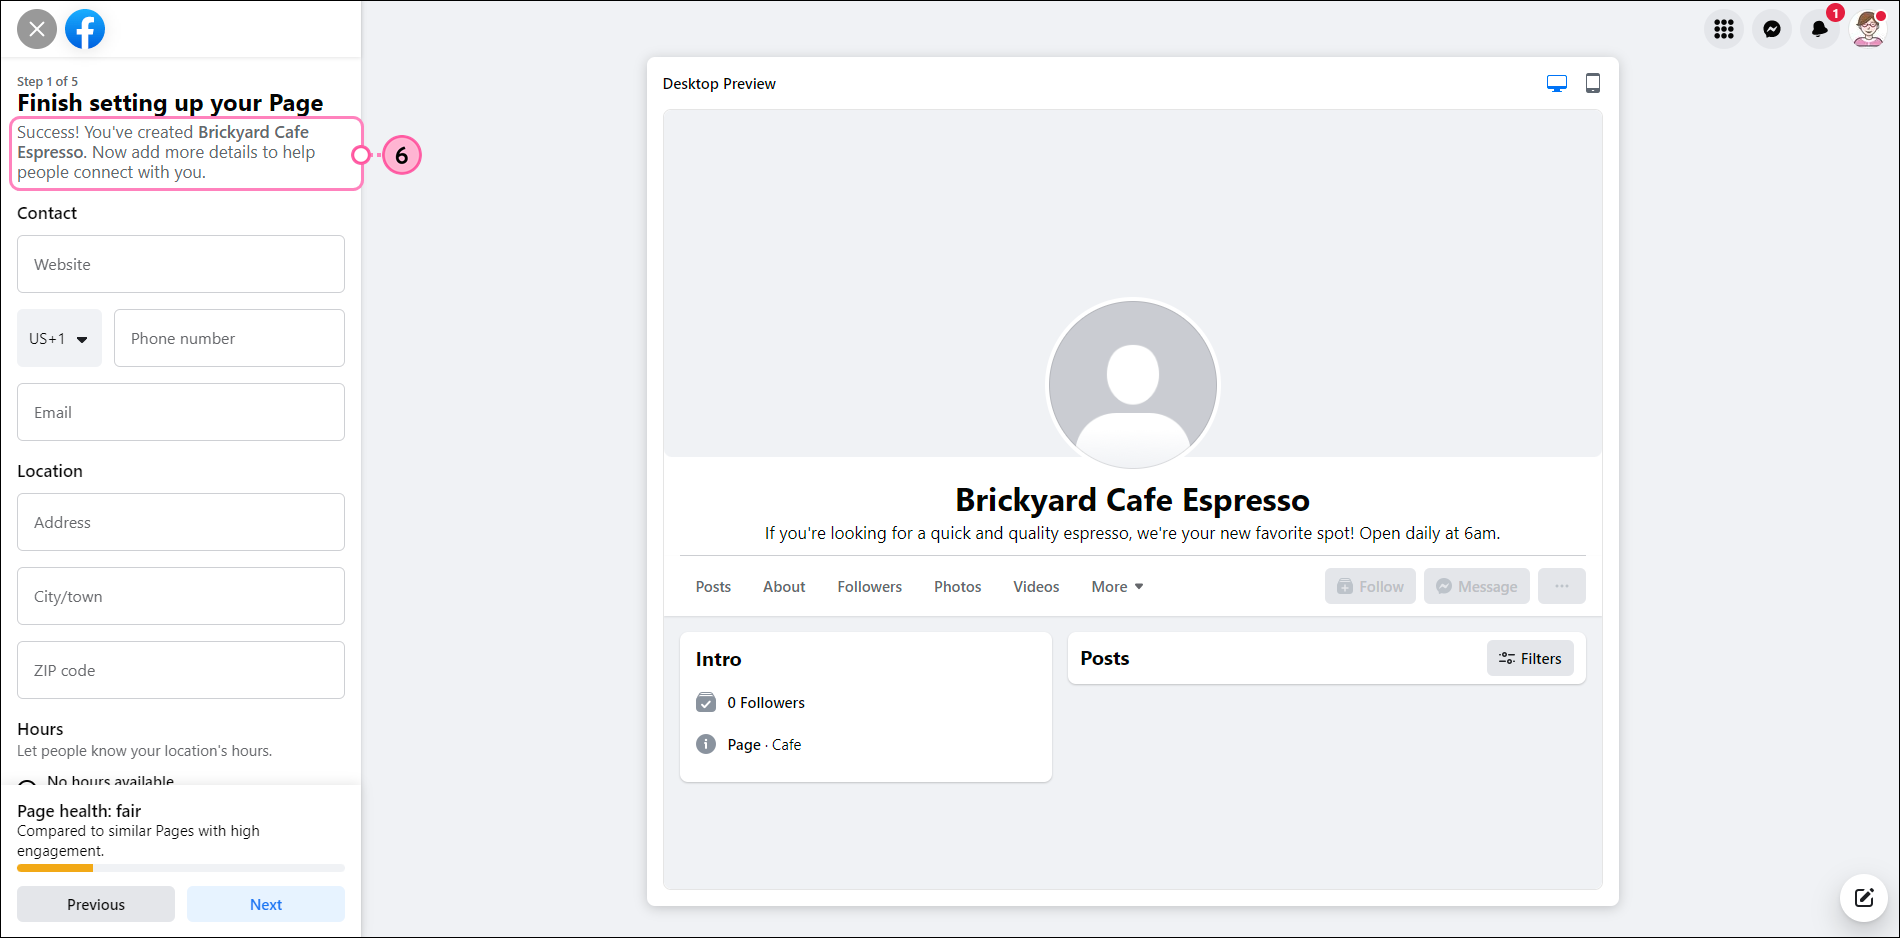Screen dimensions: 1900x938
Task: Focus the Address input field
Action: (x=181, y=522)
